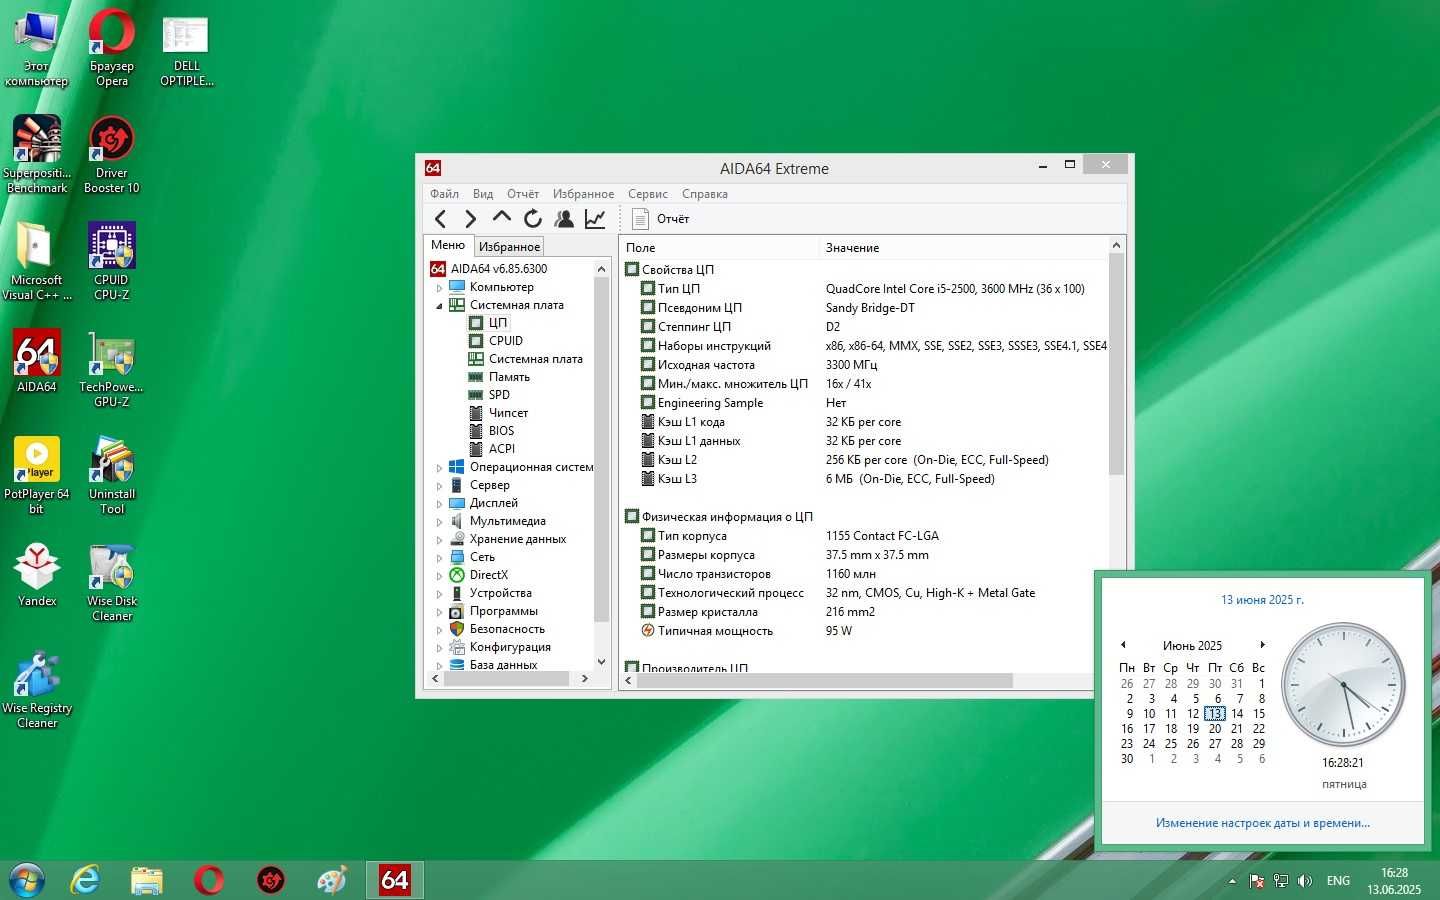Select the Кэш L3 row
The image size is (1440, 900).
click(865, 479)
